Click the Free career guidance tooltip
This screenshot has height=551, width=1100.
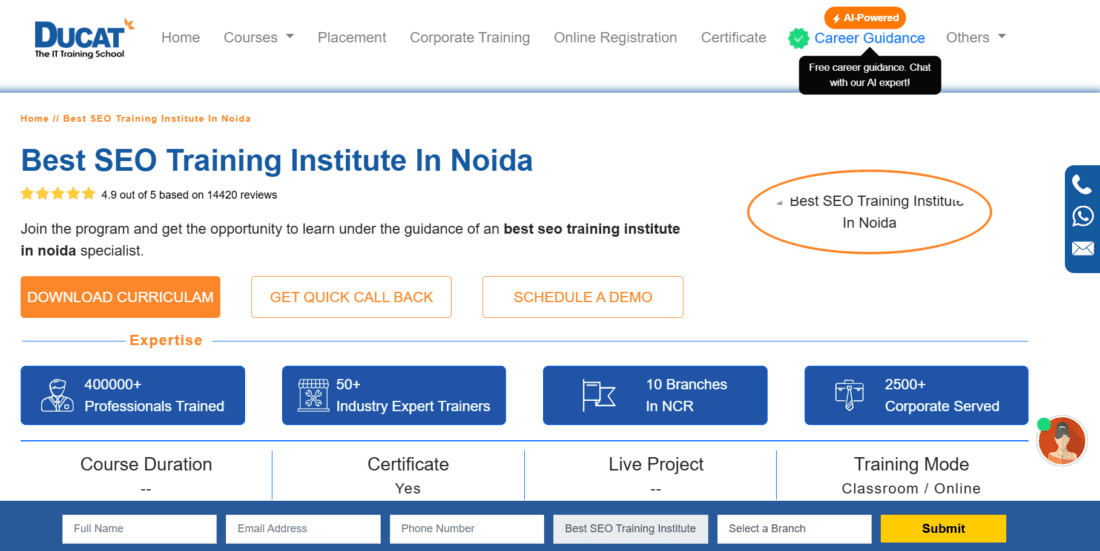[870, 75]
